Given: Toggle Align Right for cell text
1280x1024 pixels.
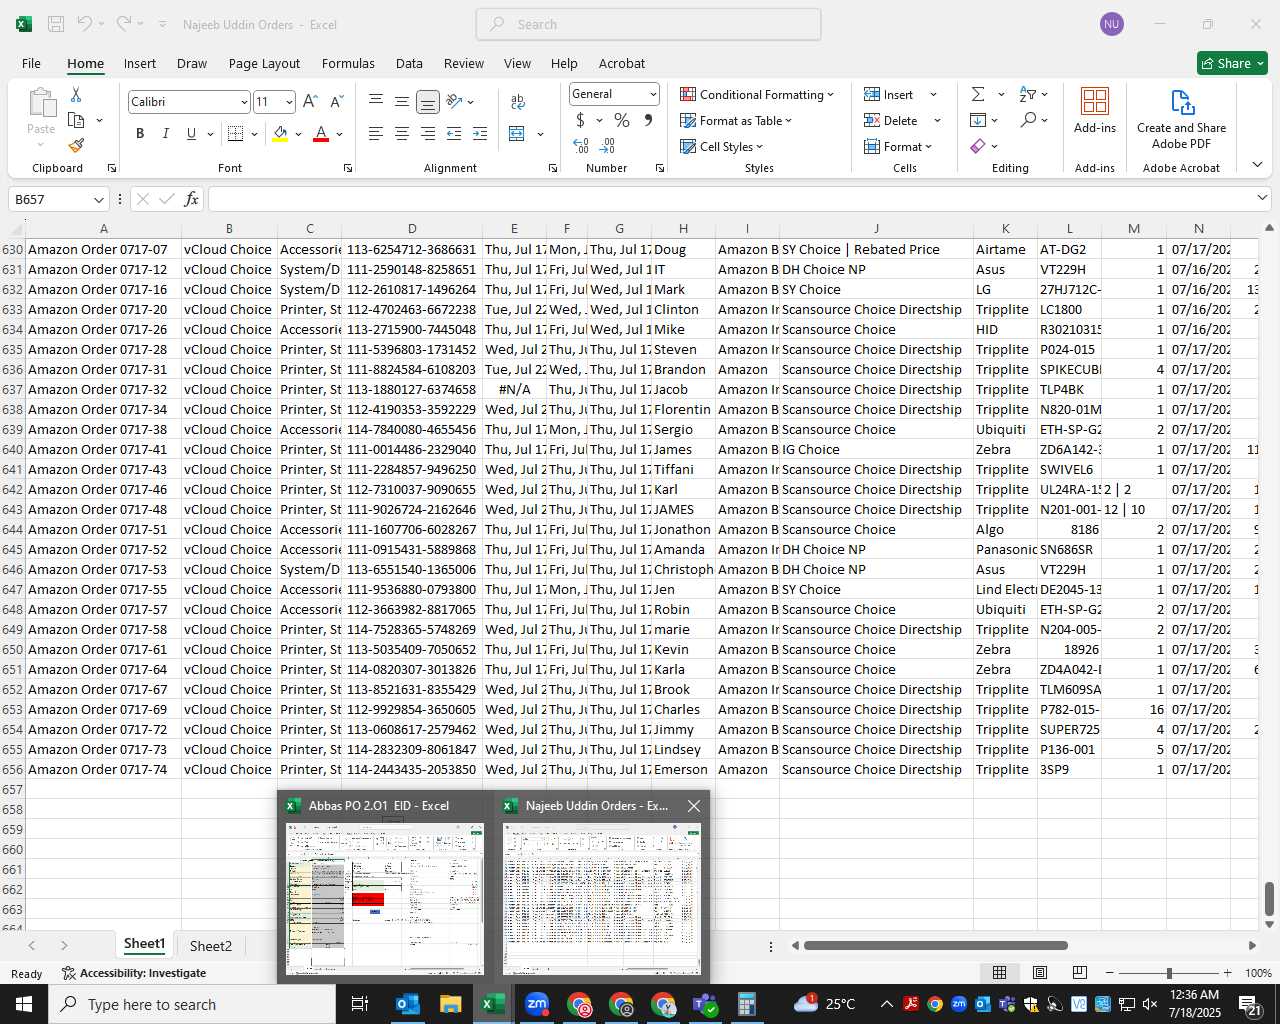Looking at the screenshot, I should click(x=427, y=133).
